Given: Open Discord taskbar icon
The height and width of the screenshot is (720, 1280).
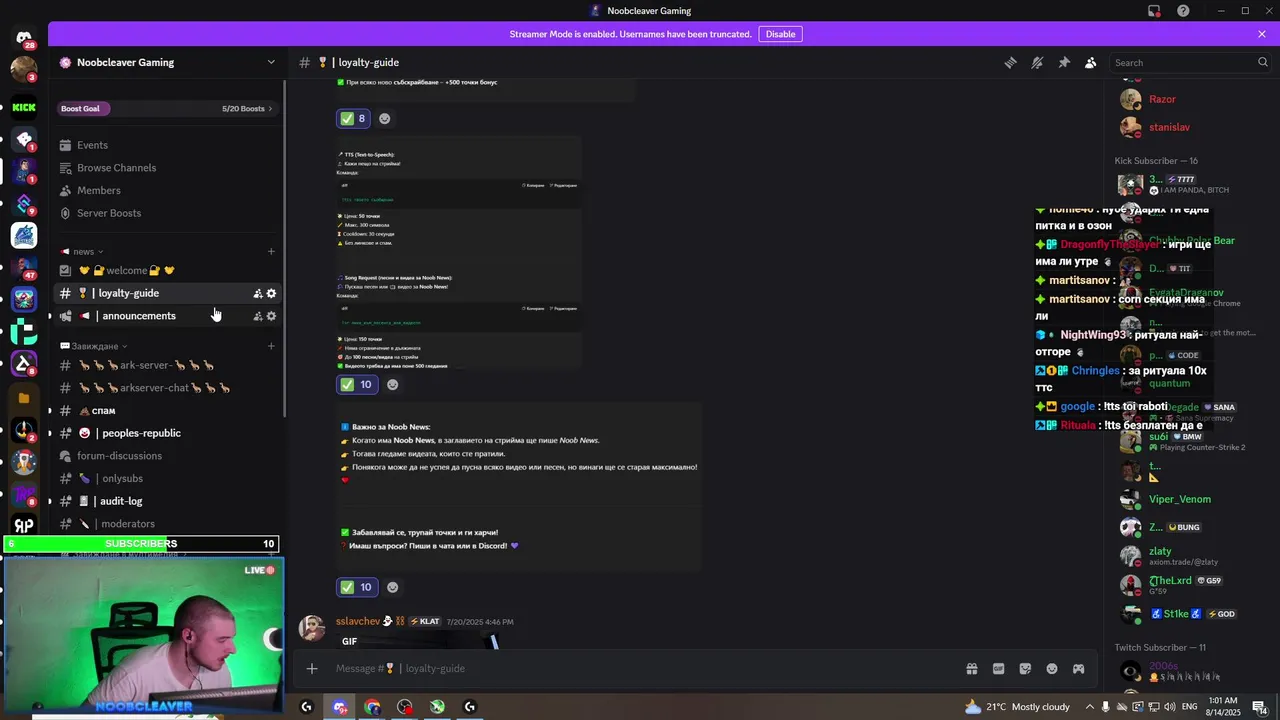Looking at the screenshot, I should tap(340, 707).
